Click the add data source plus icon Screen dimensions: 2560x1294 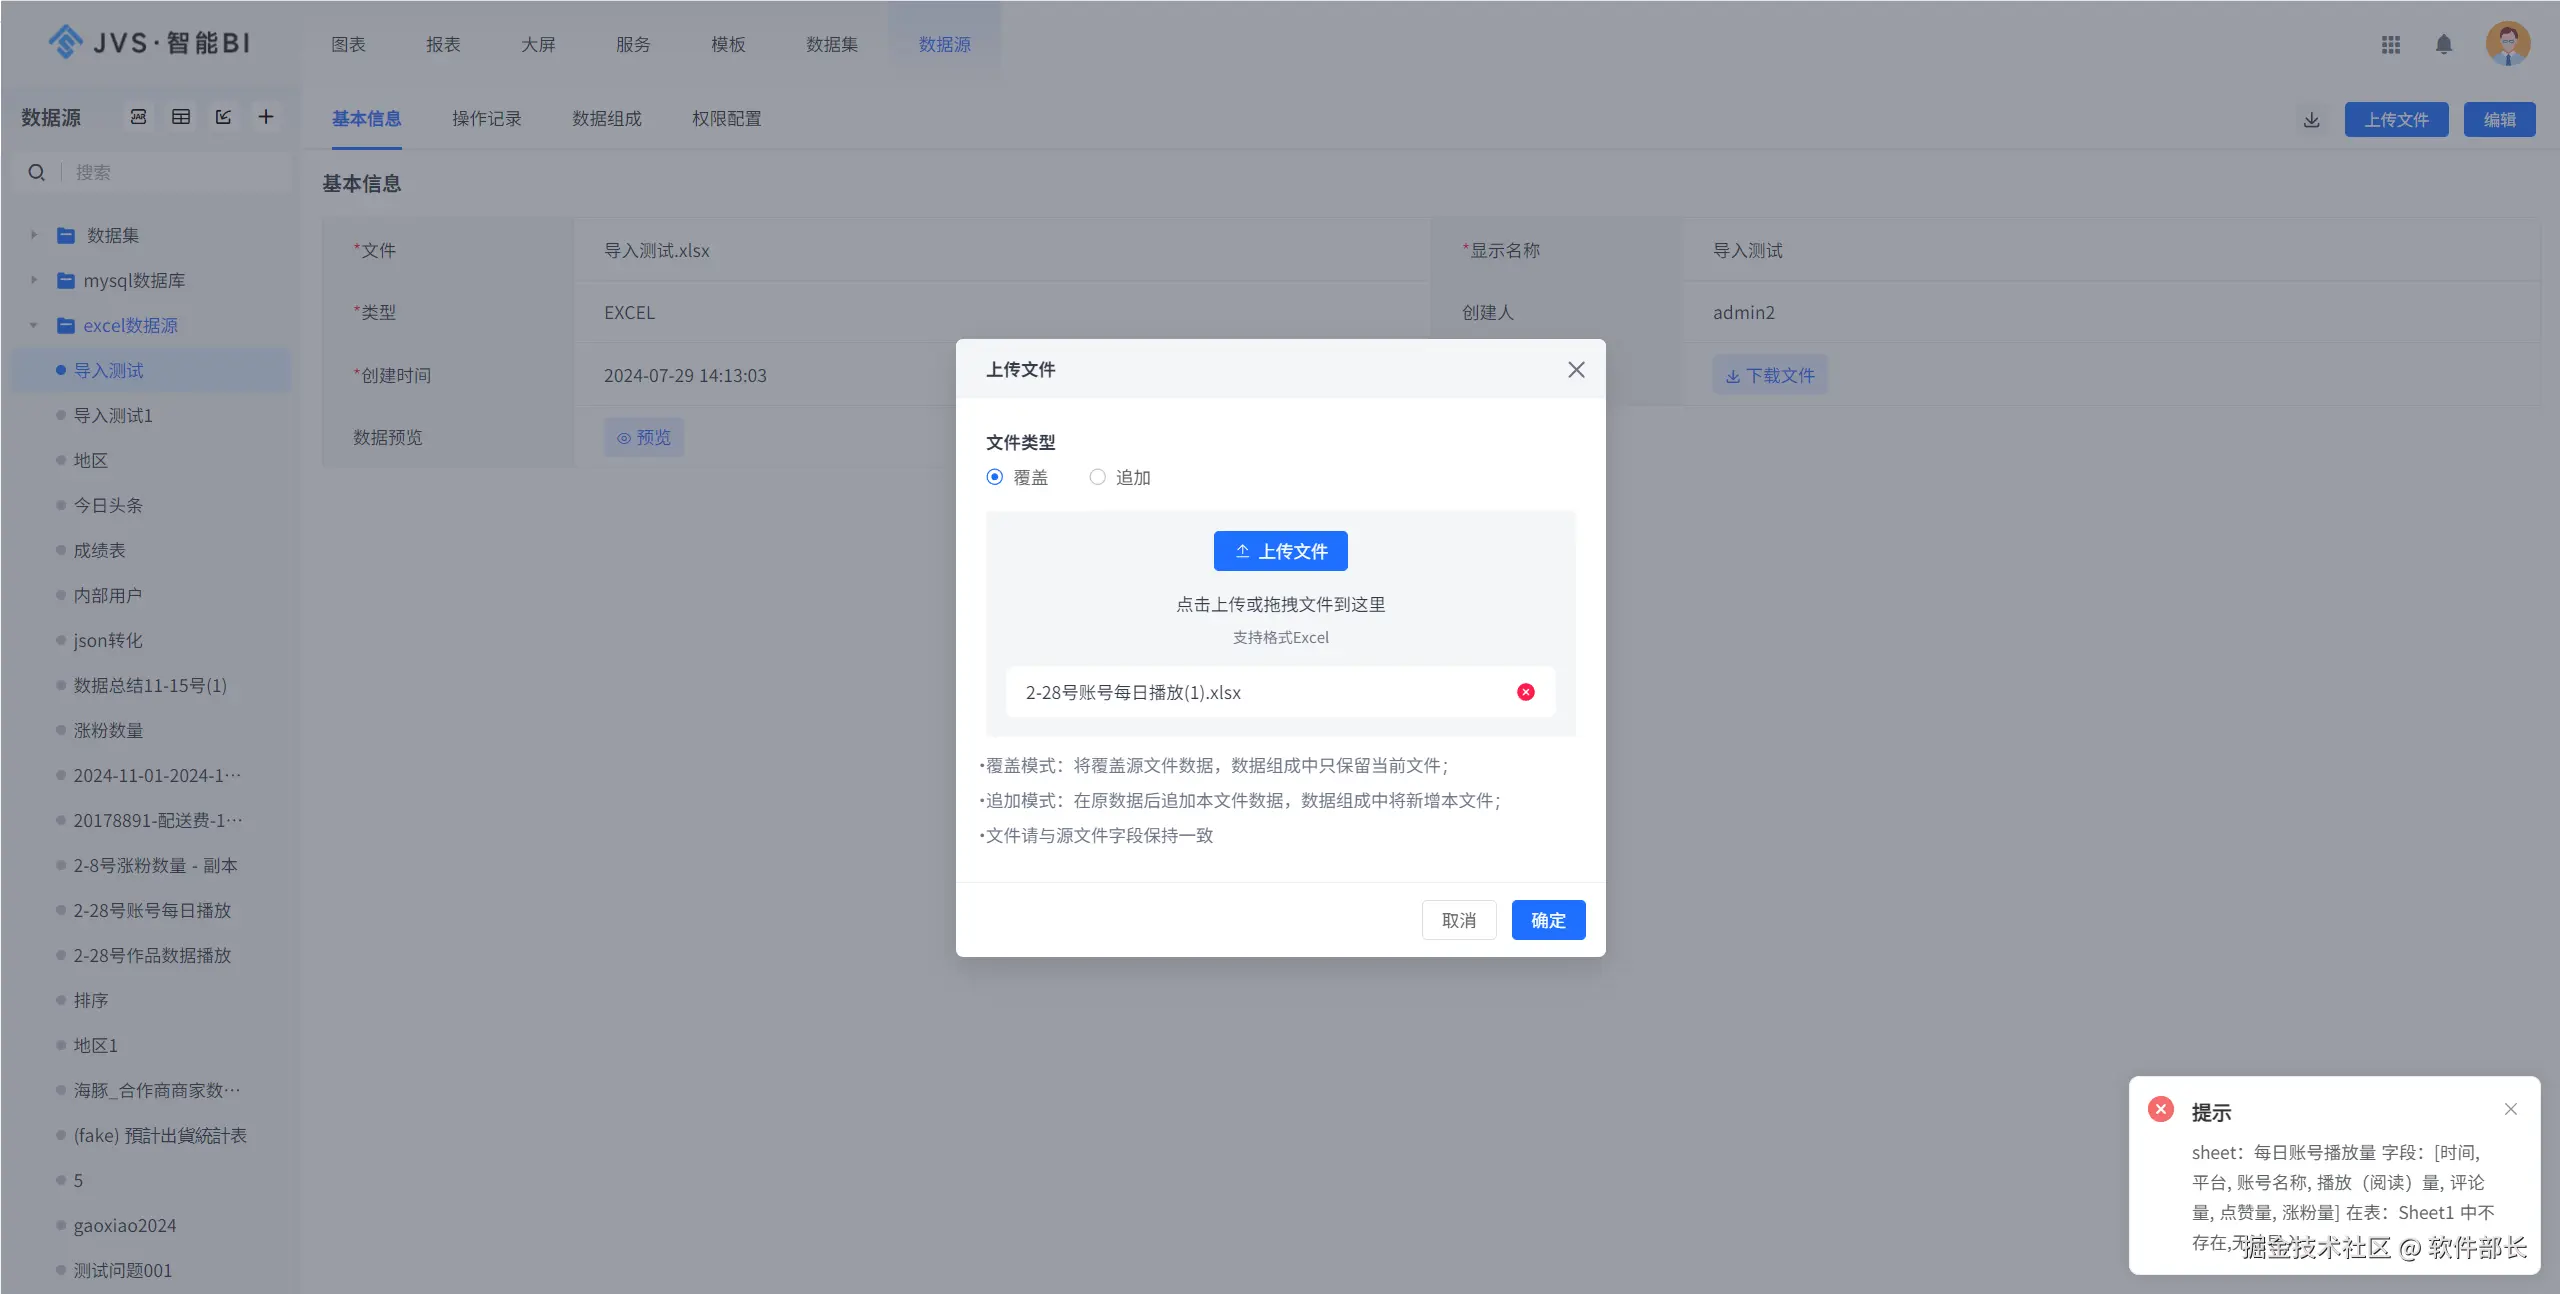pos(265,117)
